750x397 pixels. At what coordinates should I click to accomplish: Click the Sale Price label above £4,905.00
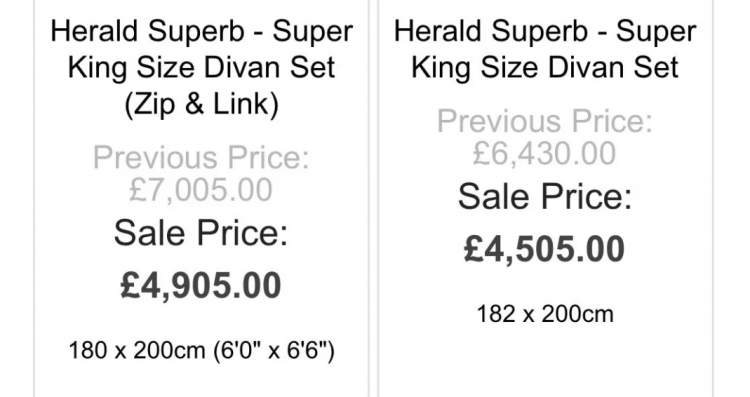point(201,233)
